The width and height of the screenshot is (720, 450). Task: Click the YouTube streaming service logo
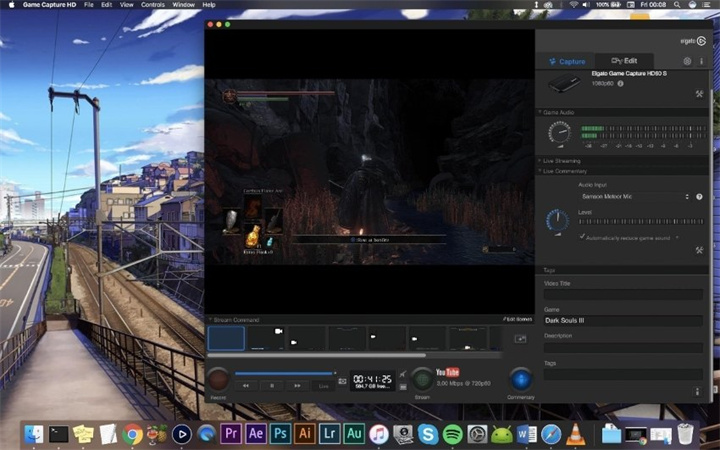[448, 372]
